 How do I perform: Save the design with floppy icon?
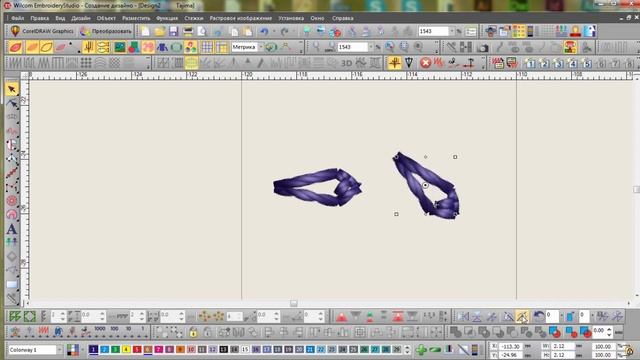174,31
